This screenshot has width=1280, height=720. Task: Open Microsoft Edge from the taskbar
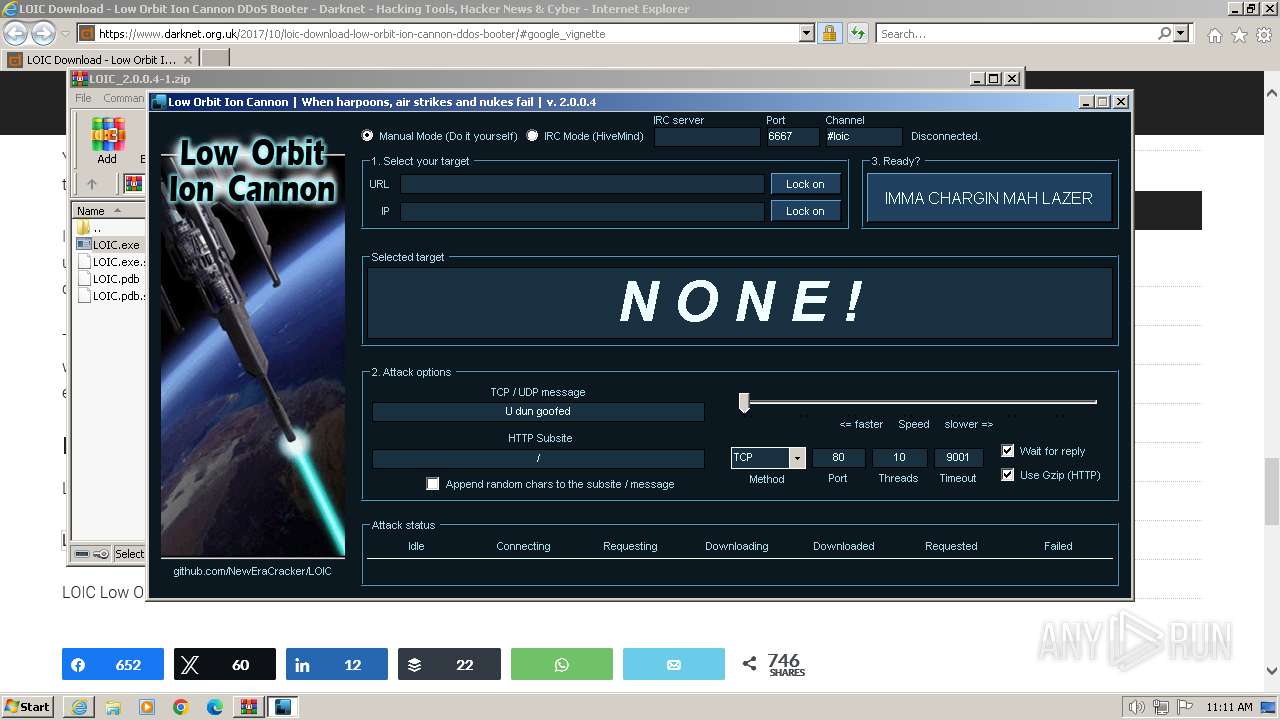(214, 707)
